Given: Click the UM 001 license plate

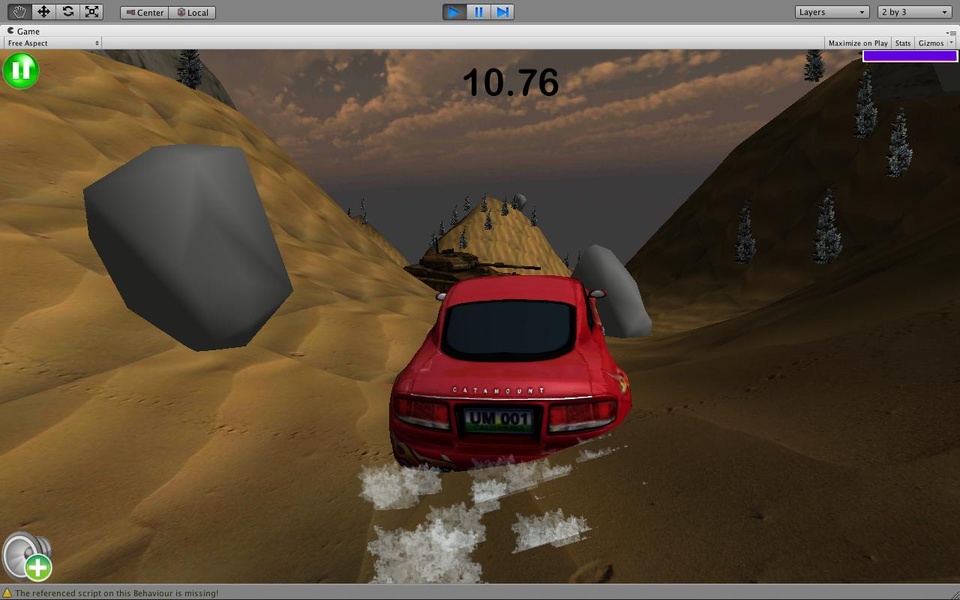Looking at the screenshot, I should (x=499, y=421).
